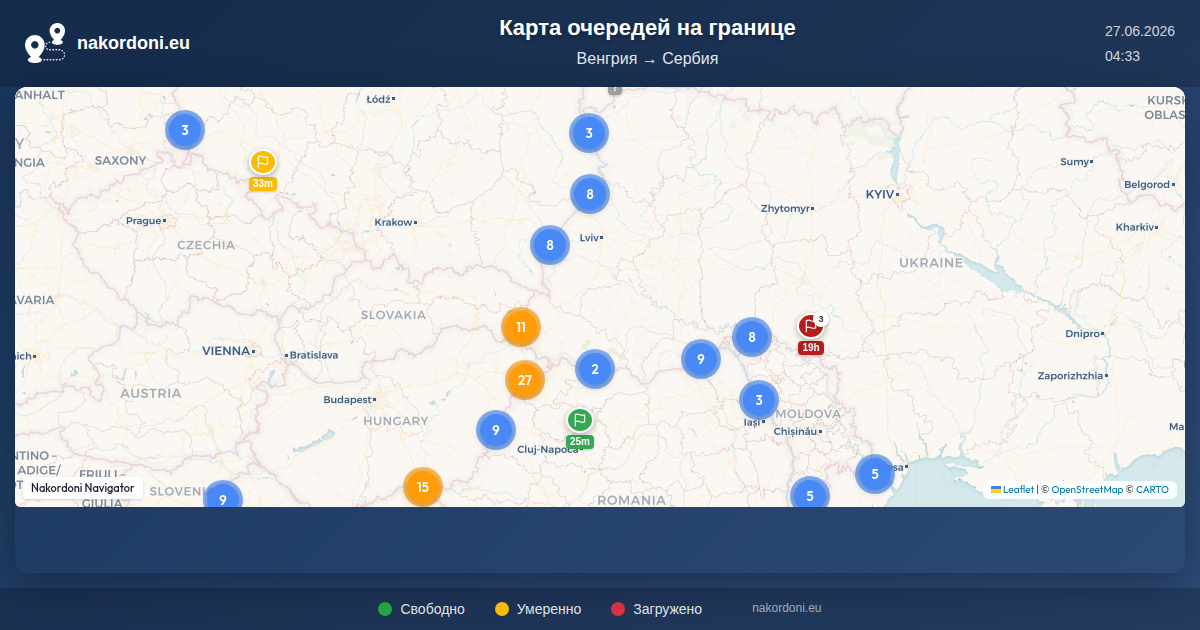Click the red Загружено legend dot
This screenshot has width=1200, height=630.
(618, 609)
